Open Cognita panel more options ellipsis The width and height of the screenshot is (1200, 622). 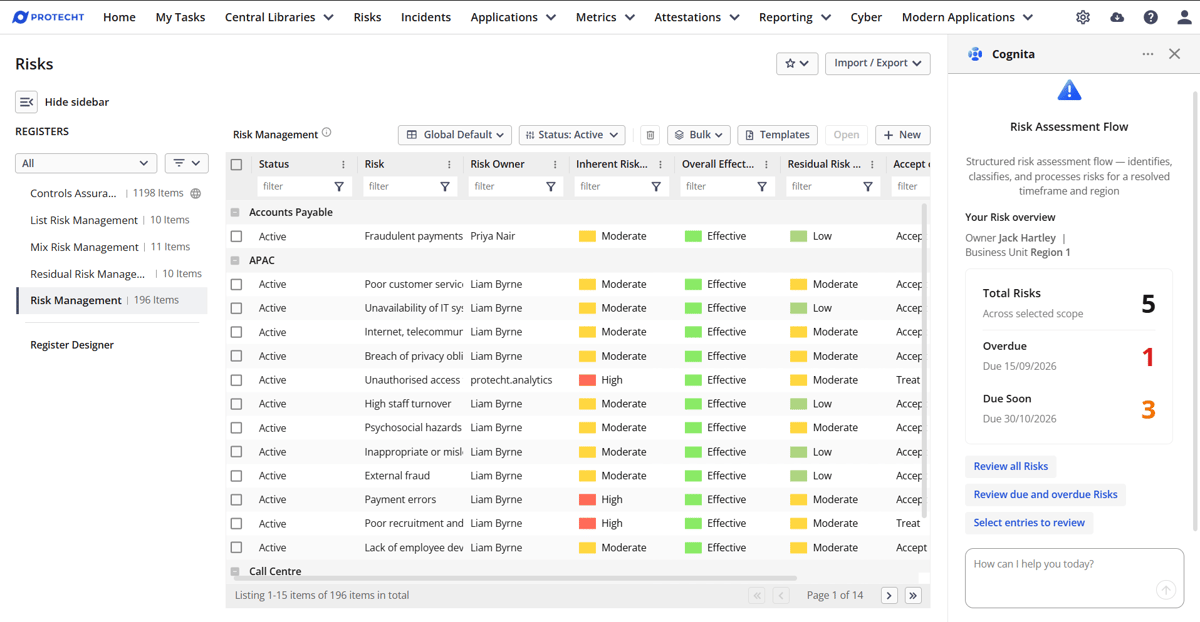click(1148, 54)
